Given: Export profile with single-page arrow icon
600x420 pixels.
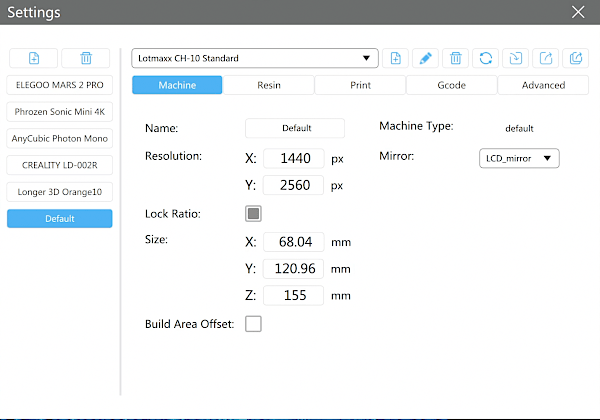Looking at the screenshot, I should (x=546, y=58).
